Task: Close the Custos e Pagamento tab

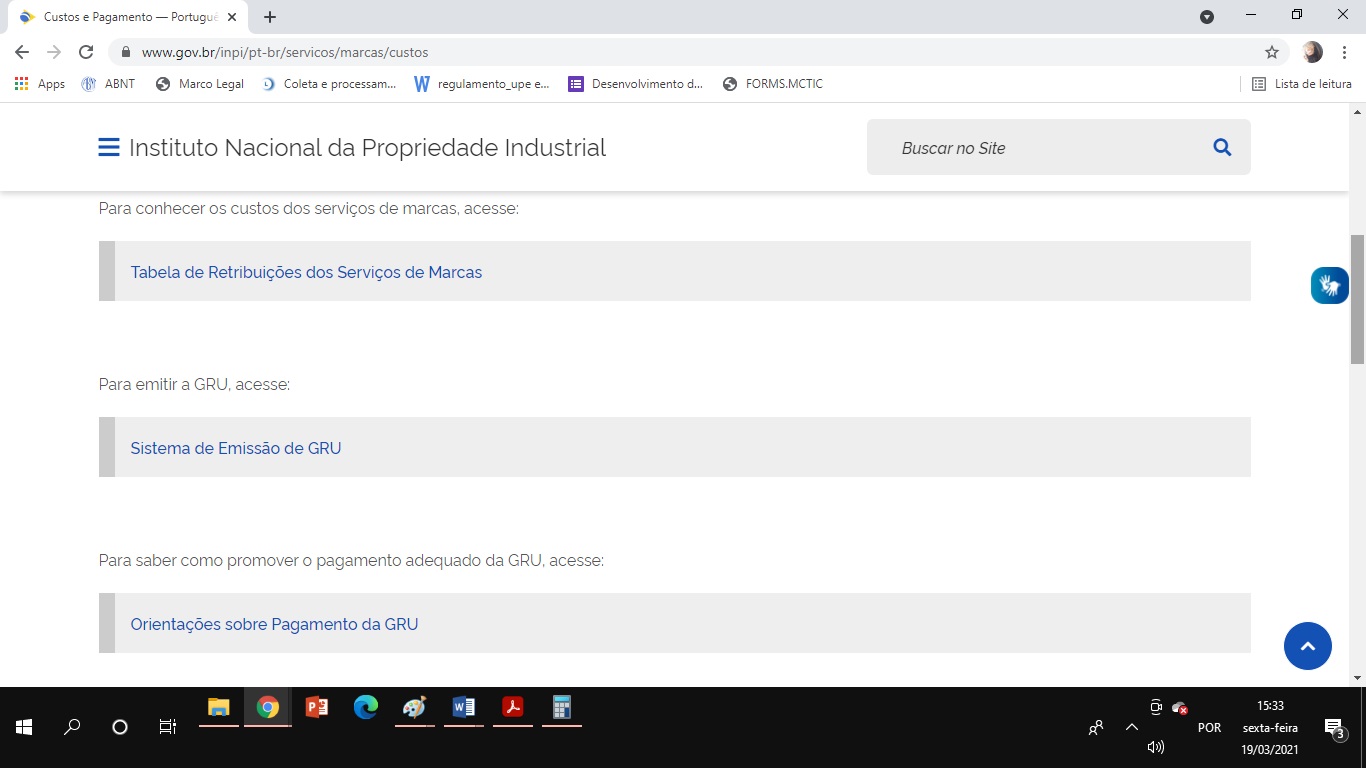Action: click(233, 17)
